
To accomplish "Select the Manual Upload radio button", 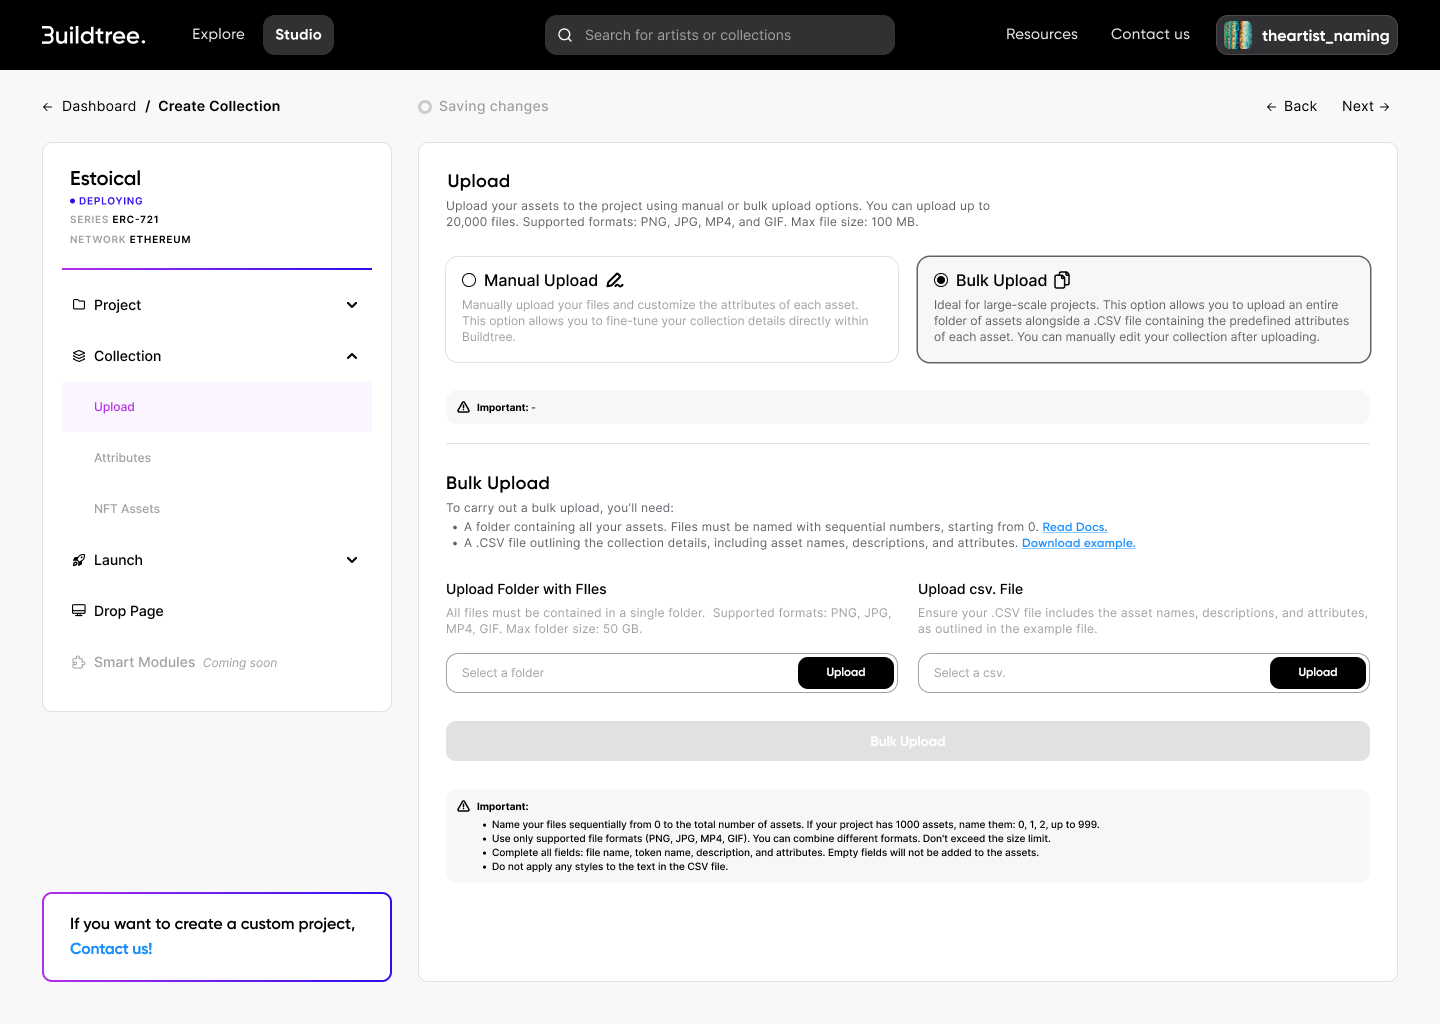I will (469, 280).
